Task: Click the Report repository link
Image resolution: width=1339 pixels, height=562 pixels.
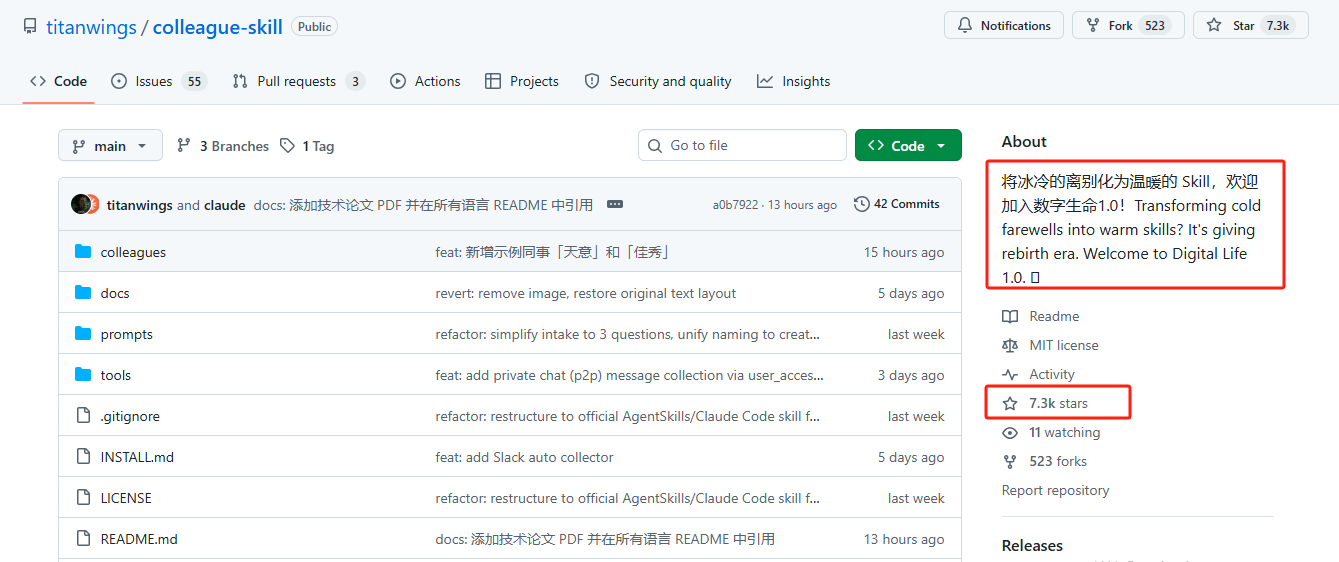Action: click(x=1055, y=490)
